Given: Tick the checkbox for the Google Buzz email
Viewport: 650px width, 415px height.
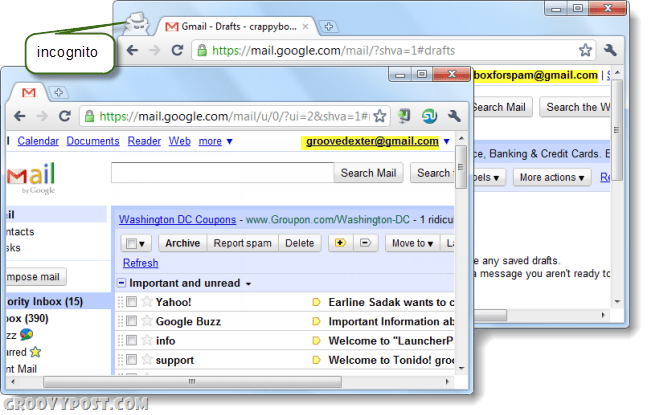Looking at the screenshot, I should pyautogui.click(x=131, y=320).
